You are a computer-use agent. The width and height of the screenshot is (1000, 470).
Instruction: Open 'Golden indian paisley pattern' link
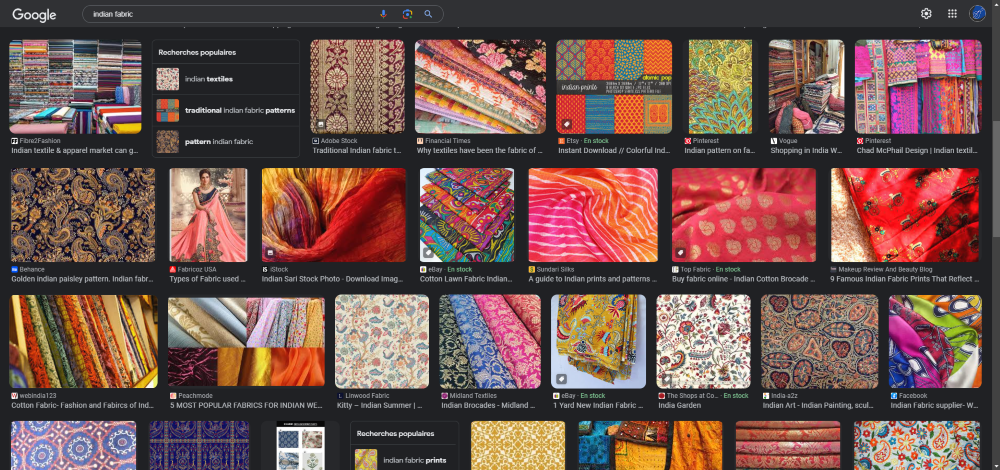(x=82, y=279)
